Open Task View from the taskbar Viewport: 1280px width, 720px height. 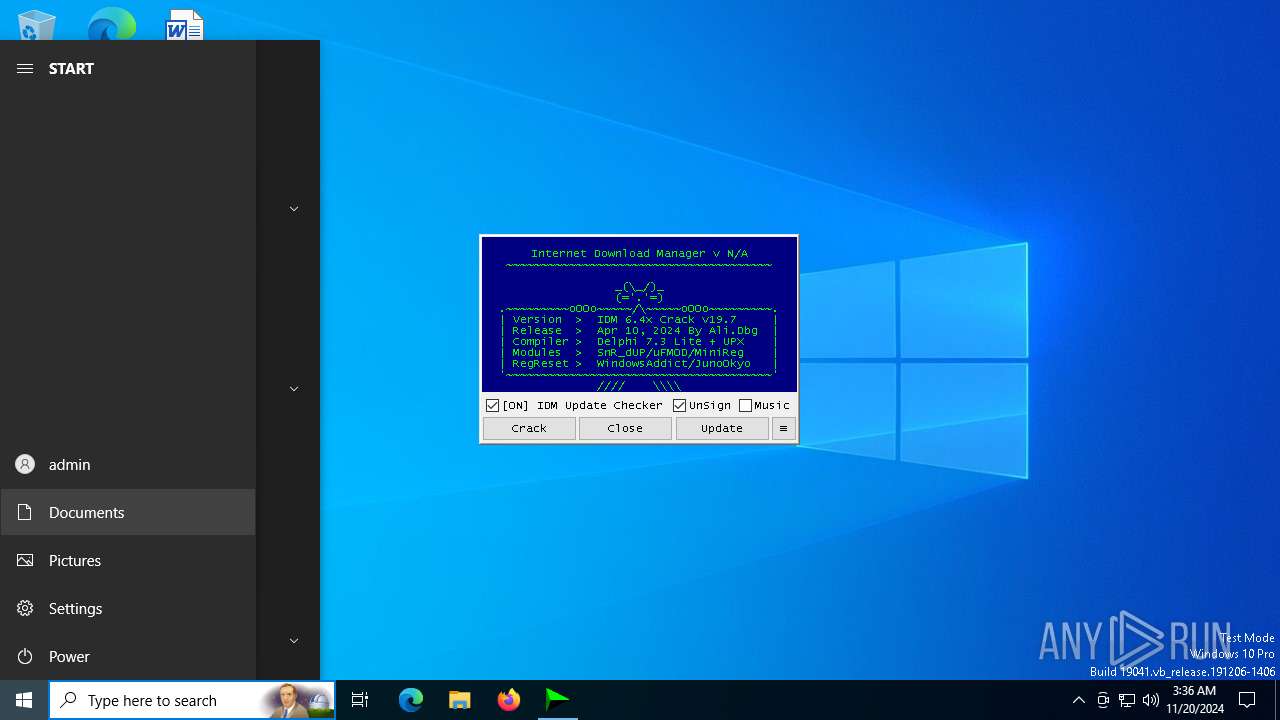click(360, 700)
